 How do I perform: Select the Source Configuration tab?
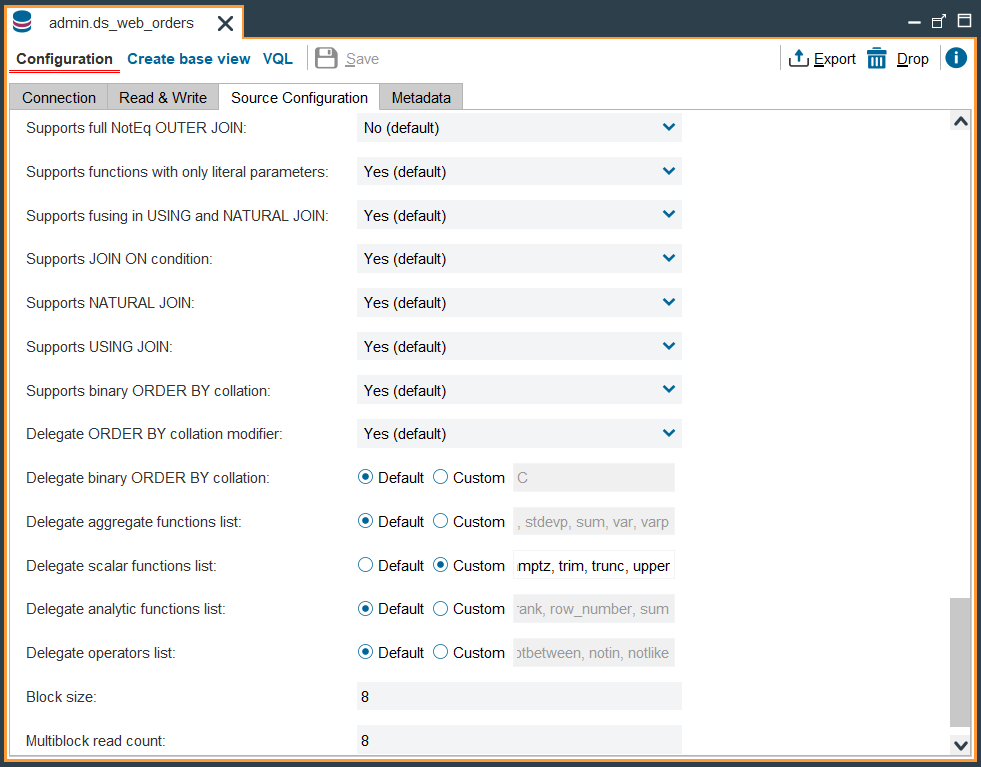click(x=299, y=98)
